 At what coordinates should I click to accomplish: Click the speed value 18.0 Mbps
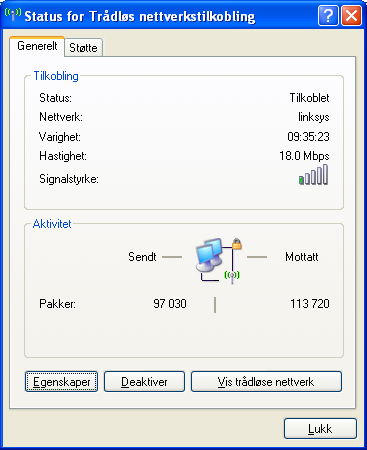[304, 156]
